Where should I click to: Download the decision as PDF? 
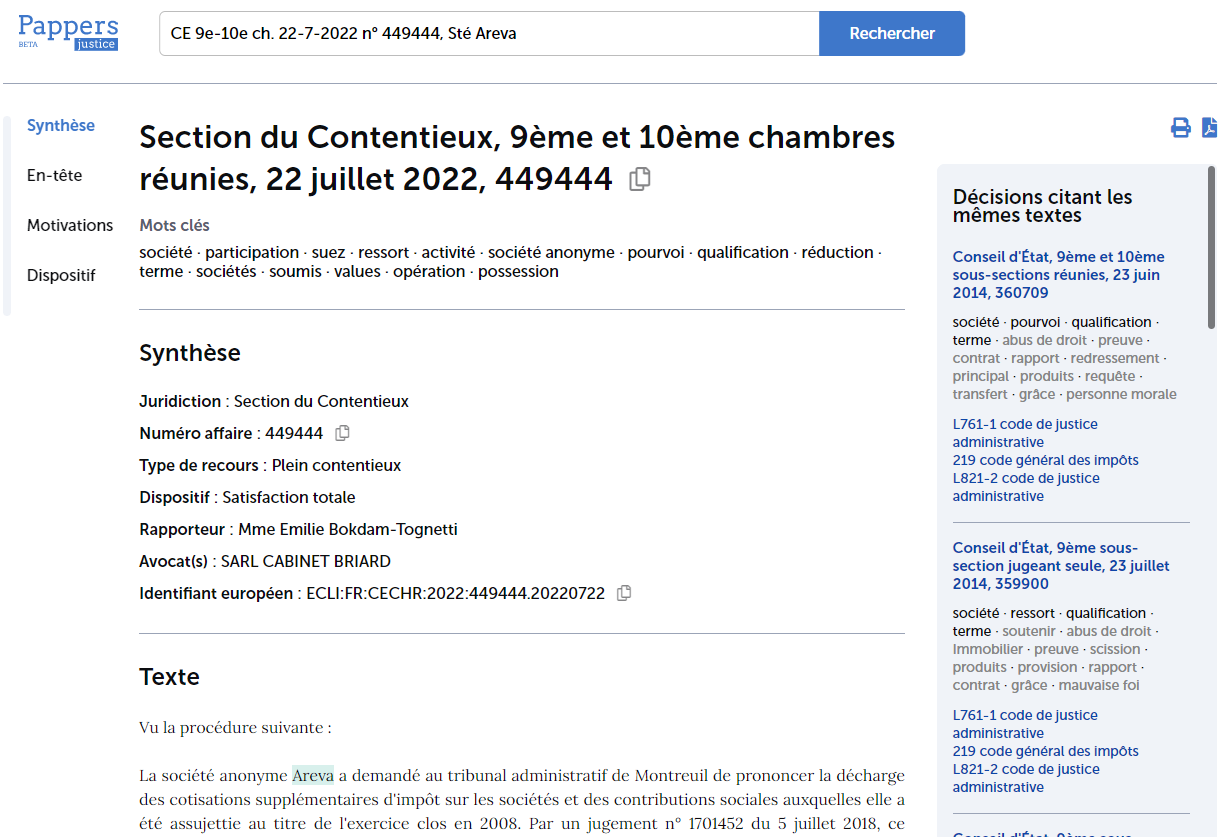point(1211,127)
